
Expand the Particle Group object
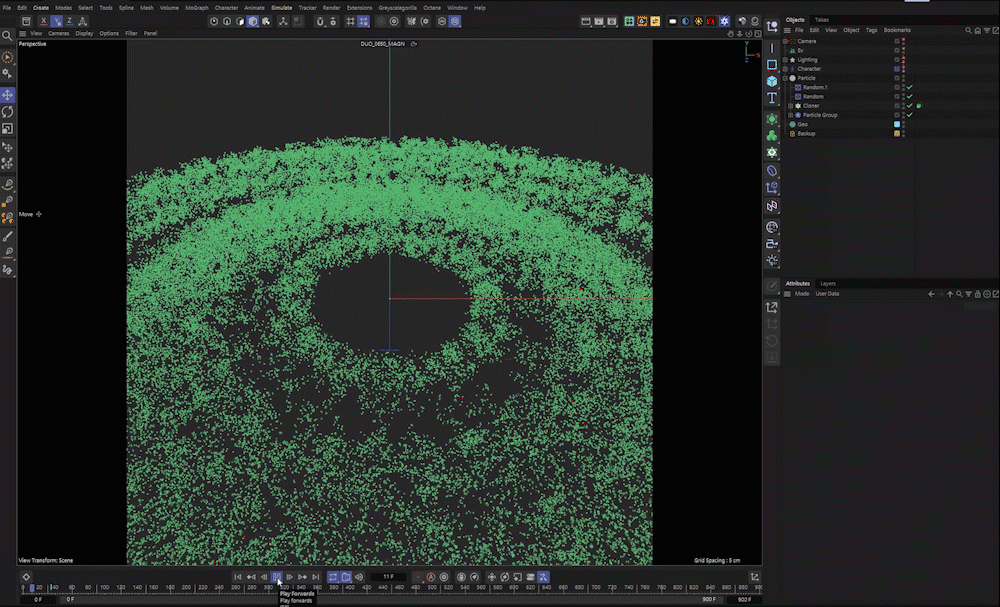point(790,115)
